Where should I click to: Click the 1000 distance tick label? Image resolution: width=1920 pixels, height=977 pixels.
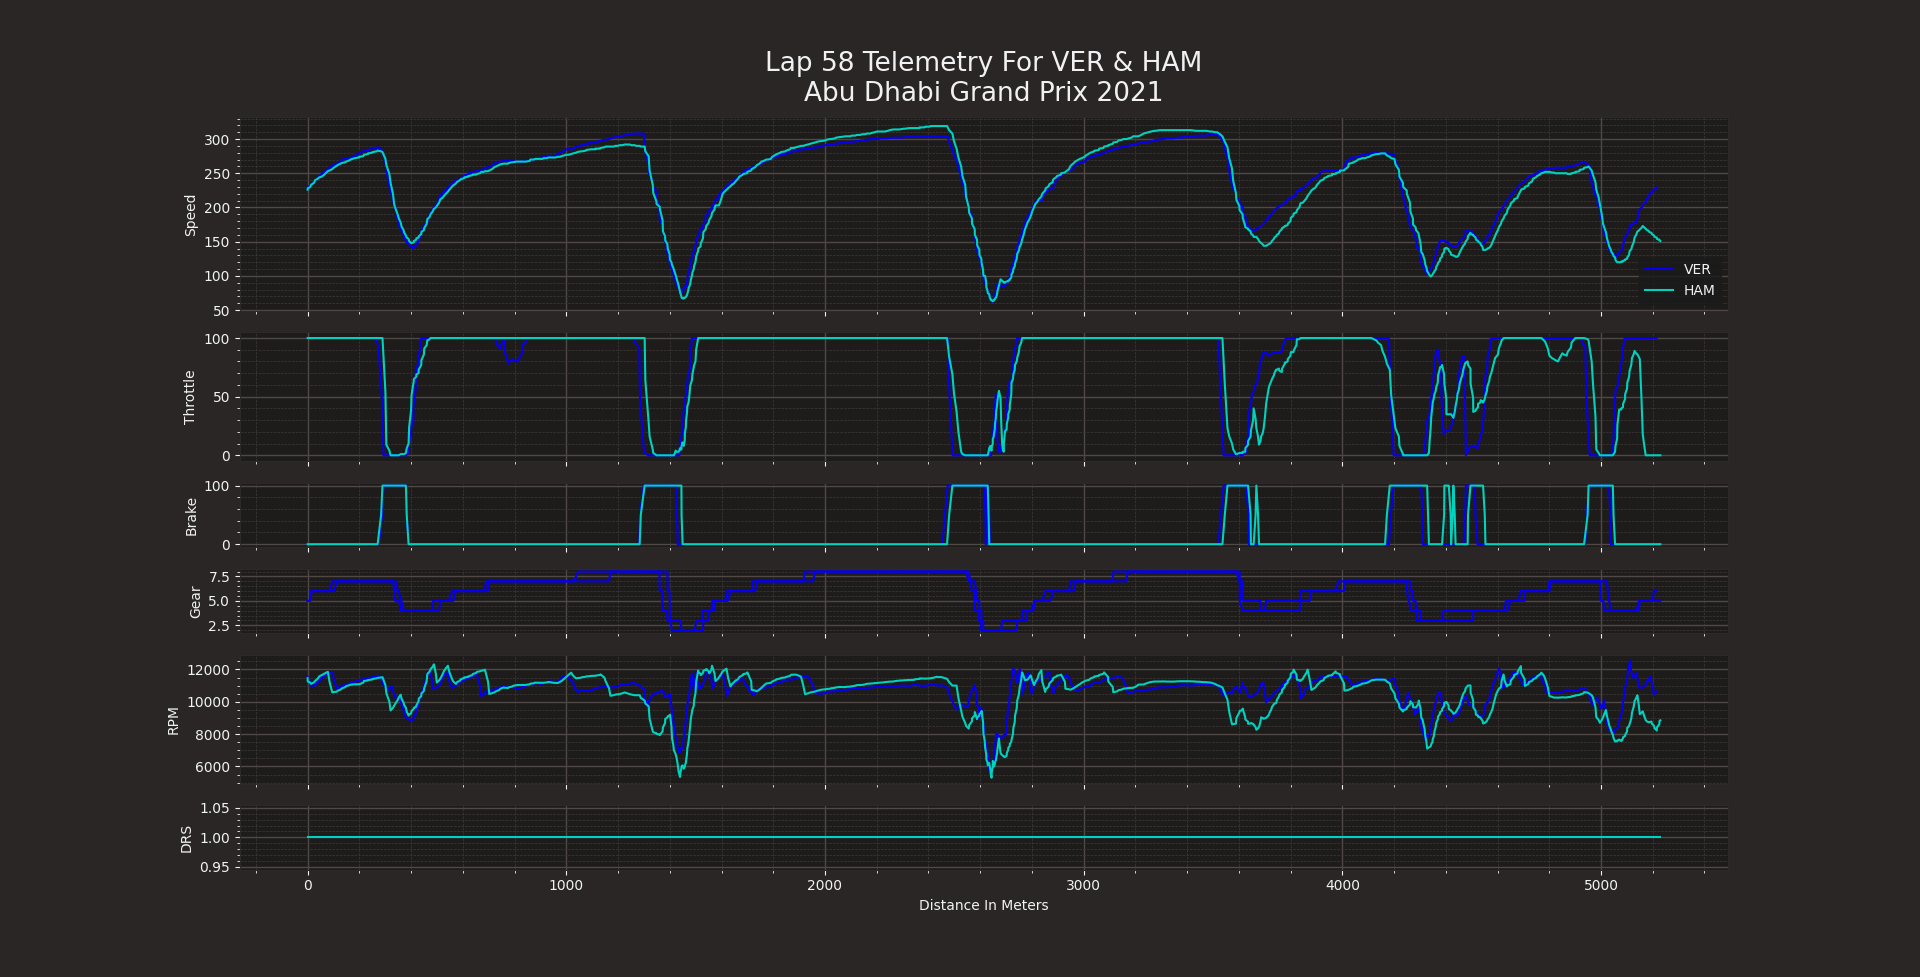(566, 885)
